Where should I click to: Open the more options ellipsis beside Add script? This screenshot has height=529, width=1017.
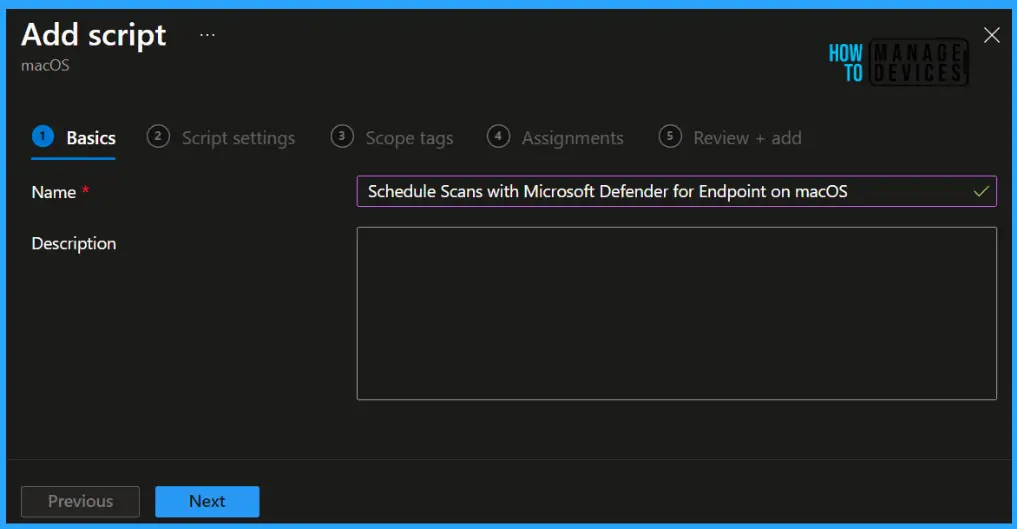207,35
